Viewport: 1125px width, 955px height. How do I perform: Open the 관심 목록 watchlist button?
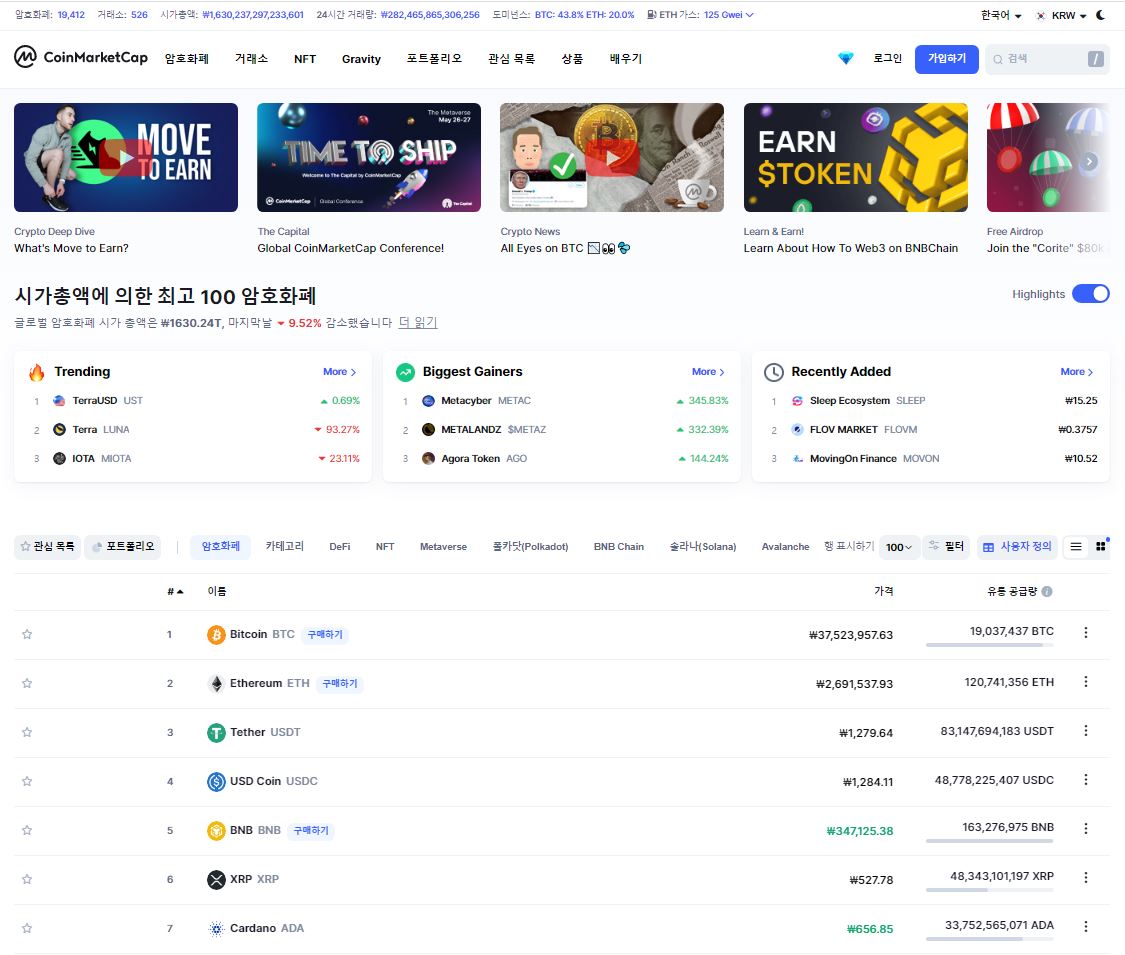[x=47, y=547]
